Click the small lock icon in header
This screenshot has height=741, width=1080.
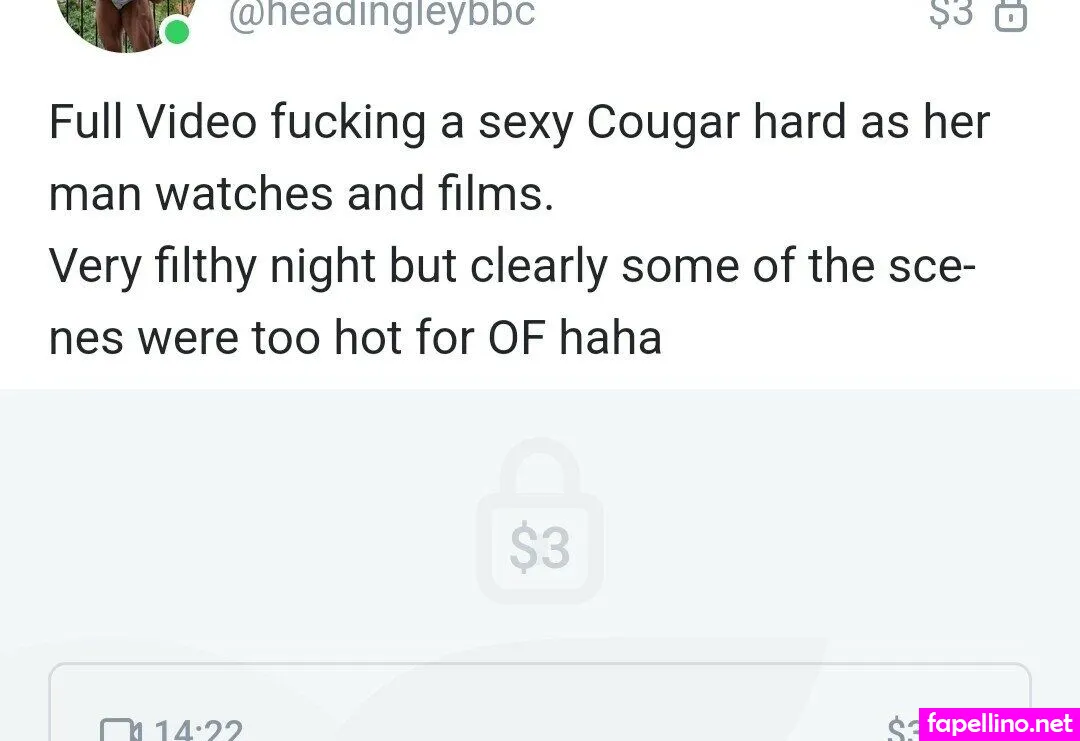1010,15
